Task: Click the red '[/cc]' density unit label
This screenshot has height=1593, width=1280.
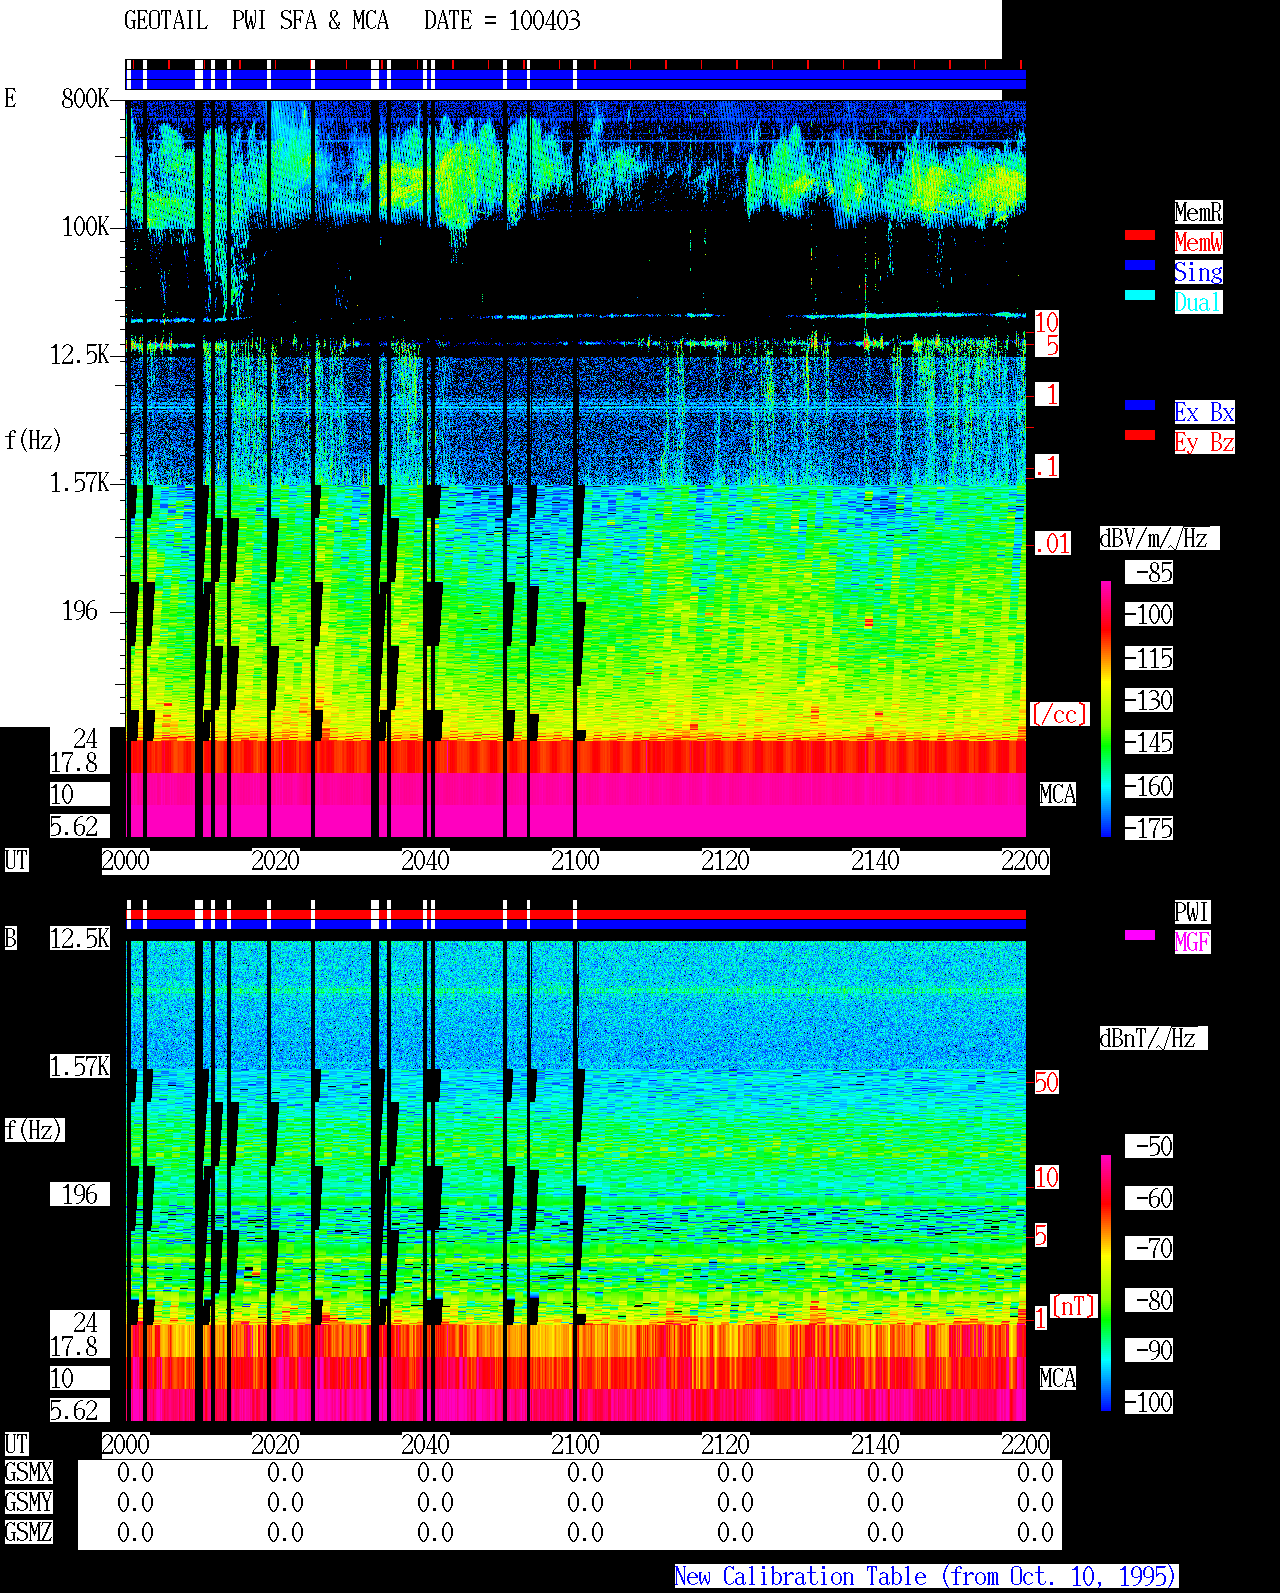Action: [1059, 714]
